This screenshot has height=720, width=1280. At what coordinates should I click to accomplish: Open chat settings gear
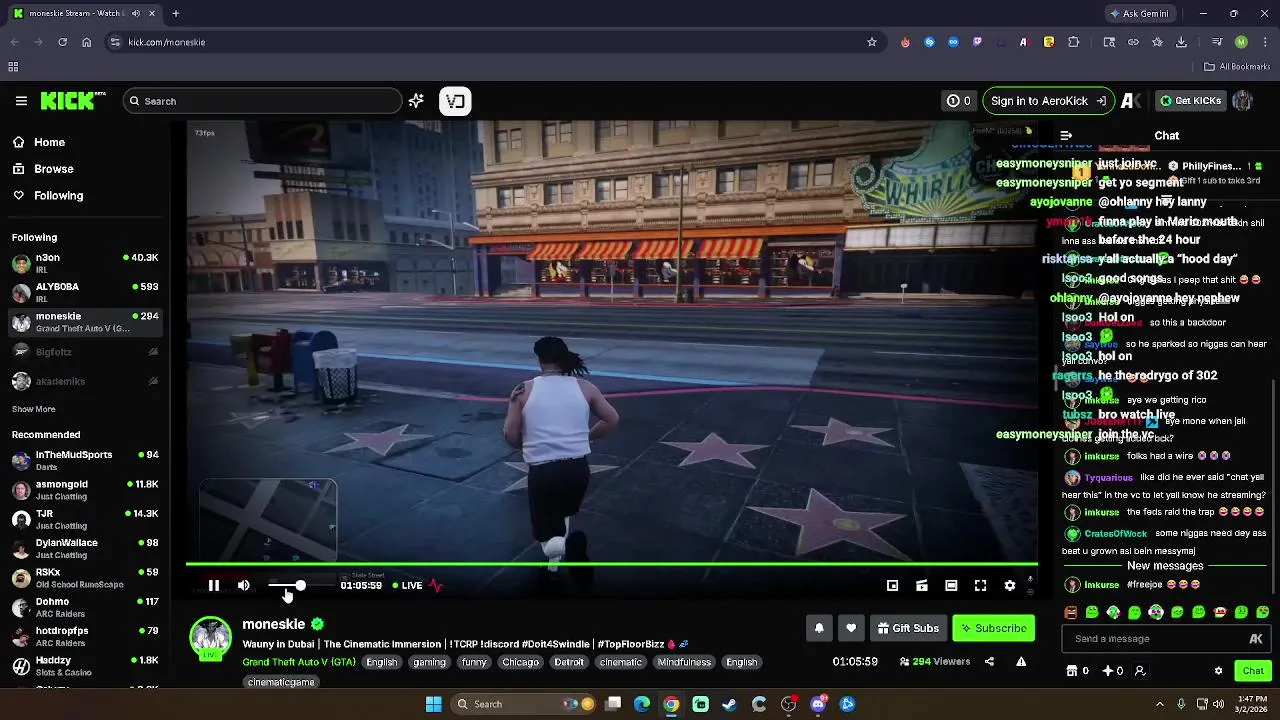(1218, 671)
